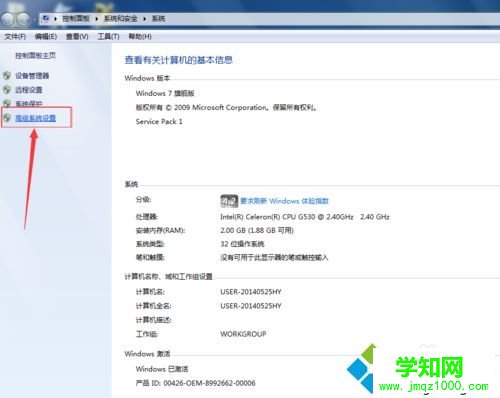Click the Service Pack 1 text
Viewport: 500px width, 398px height.
click(x=159, y=122)
